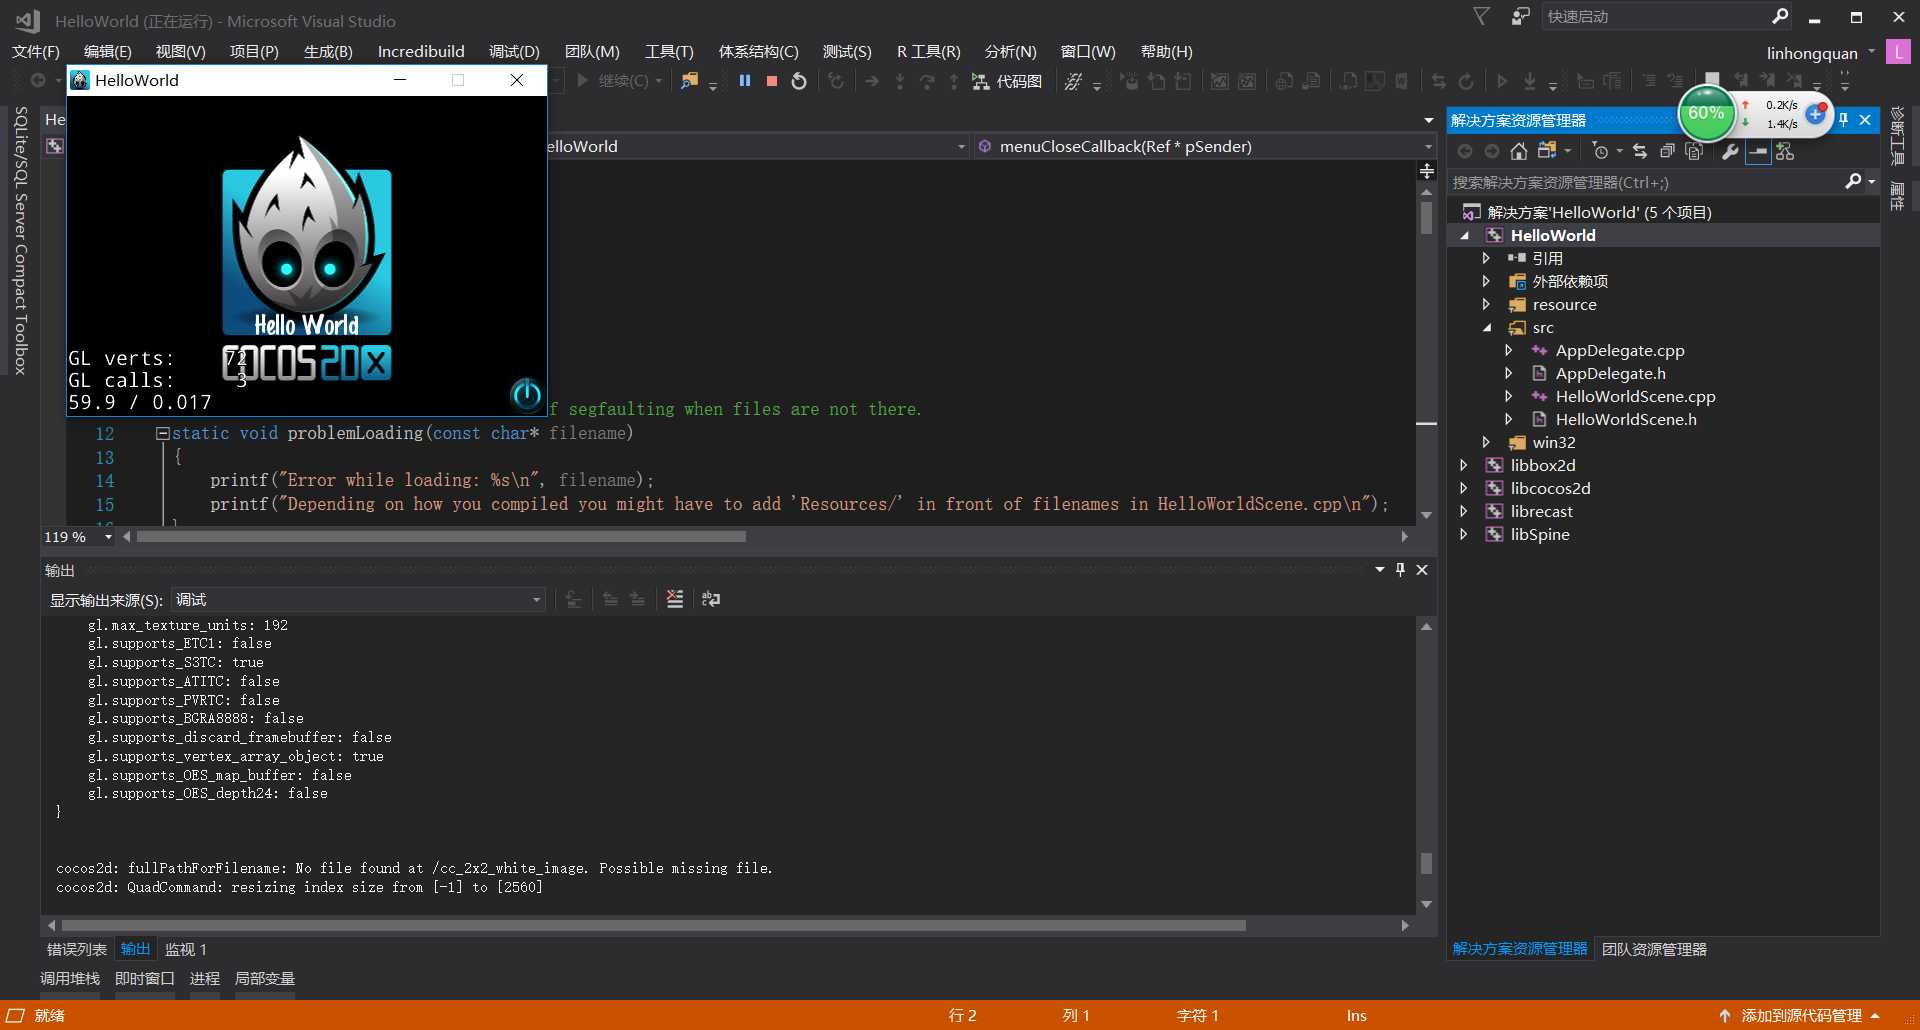Click the find in files folder icon
The height and width of the screenshot is (1030, 1920).
(689, 81)
